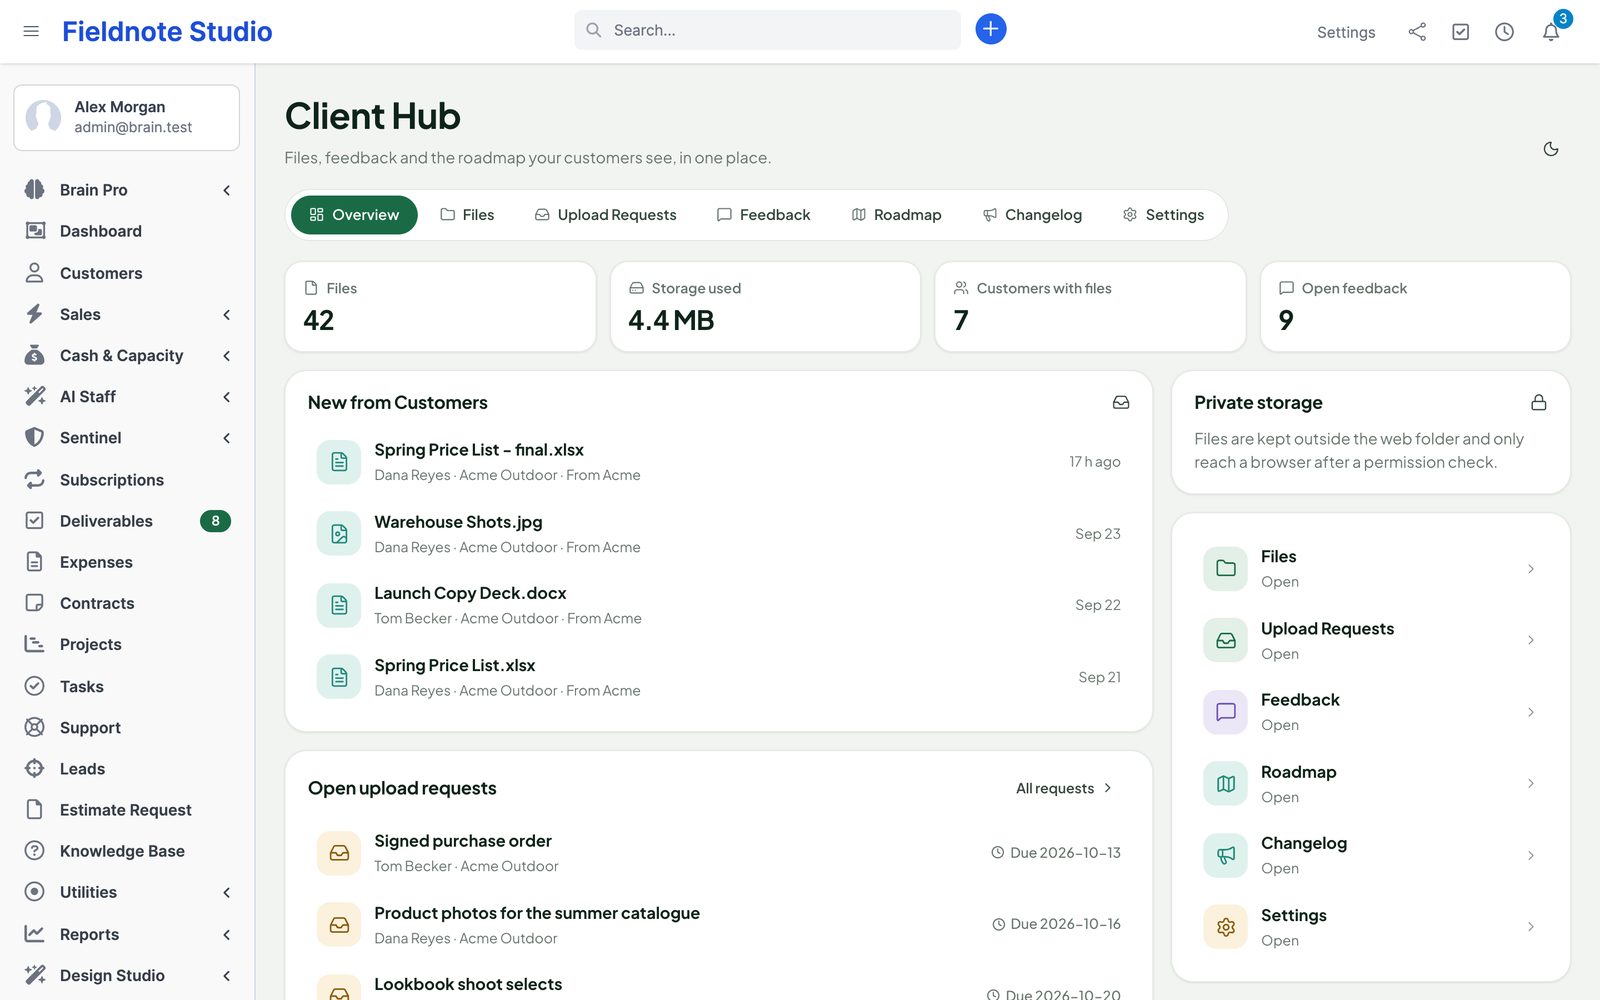The image size is (1600, 1000).
Task: Open All requests link
Action: (x=1064, y=788)
